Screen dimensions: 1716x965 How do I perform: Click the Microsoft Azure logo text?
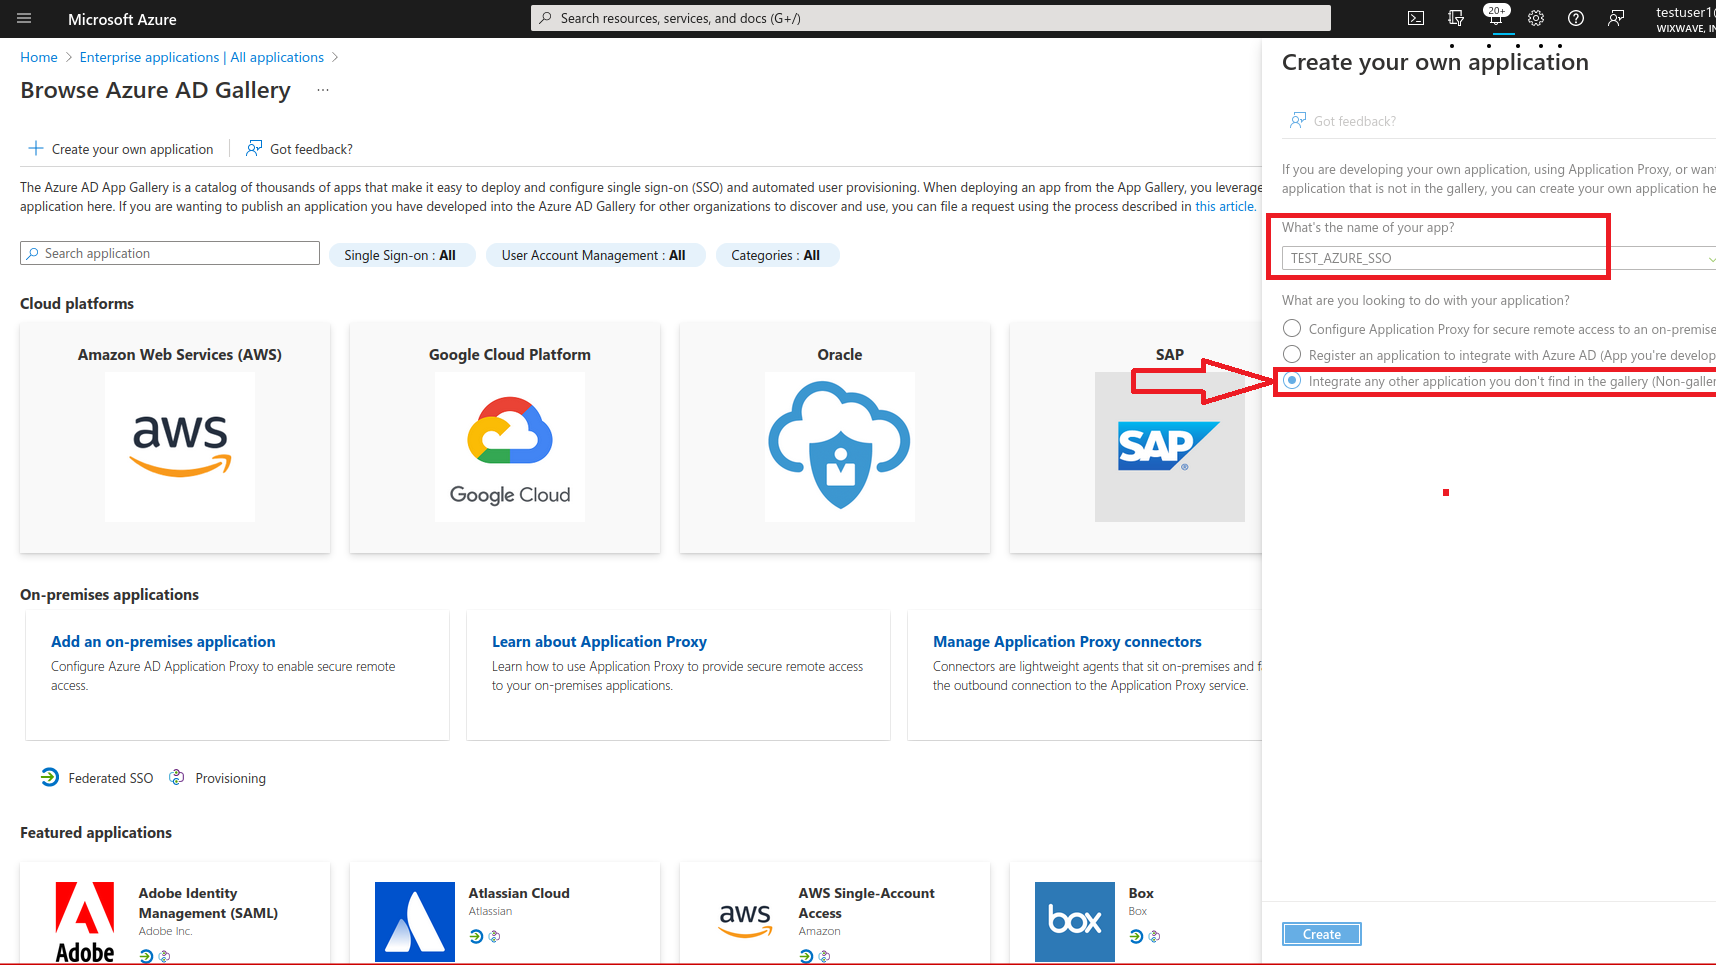tap(122, 19)
